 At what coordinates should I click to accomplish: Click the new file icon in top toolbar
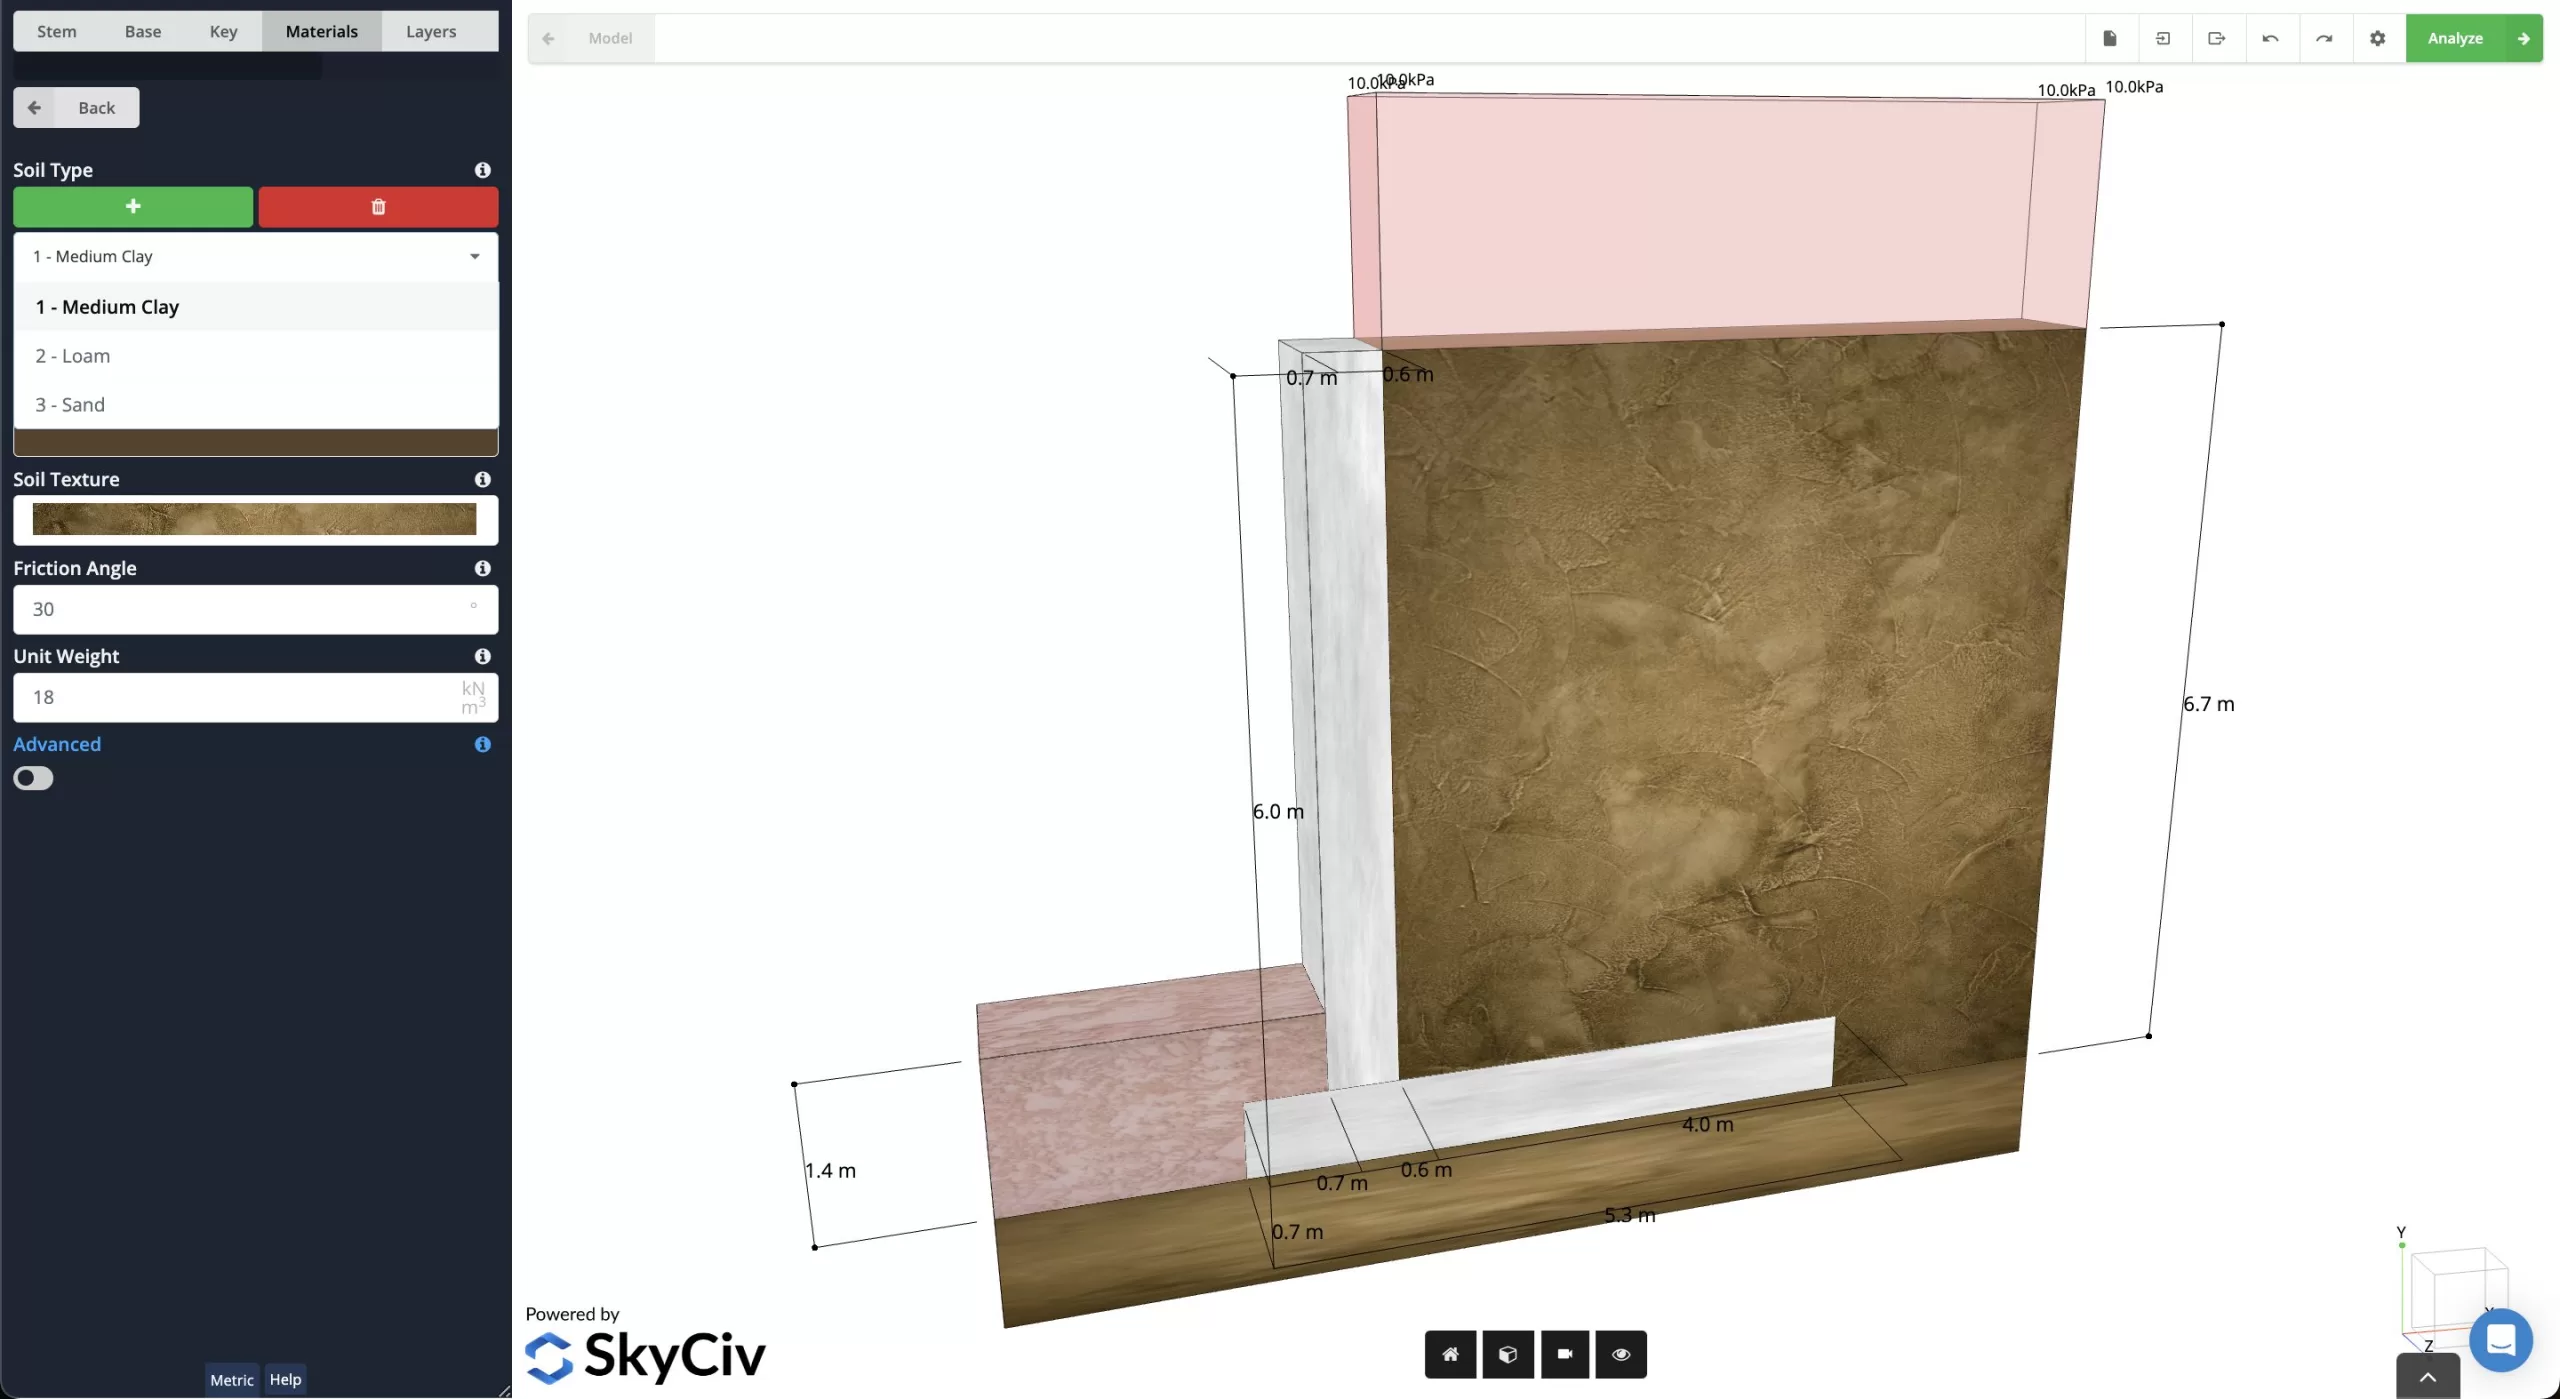(2110, 38)
